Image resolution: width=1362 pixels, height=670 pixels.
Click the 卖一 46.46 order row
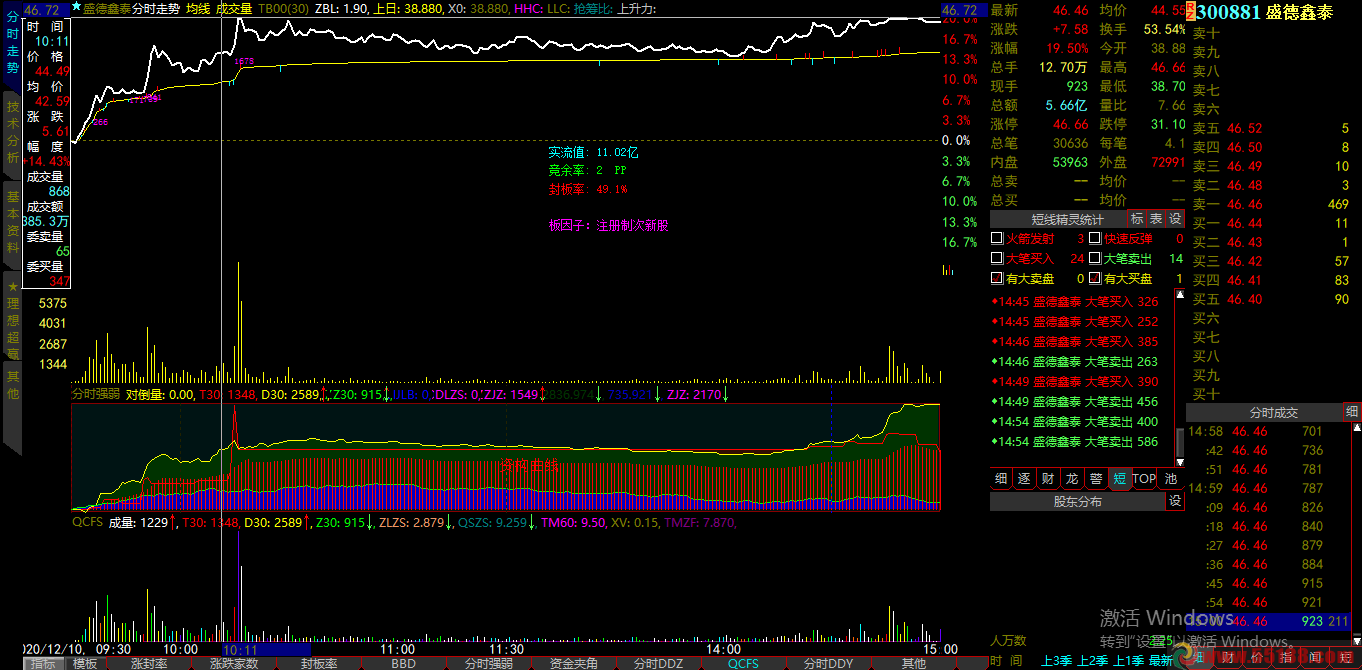(x=1271, y=204)
